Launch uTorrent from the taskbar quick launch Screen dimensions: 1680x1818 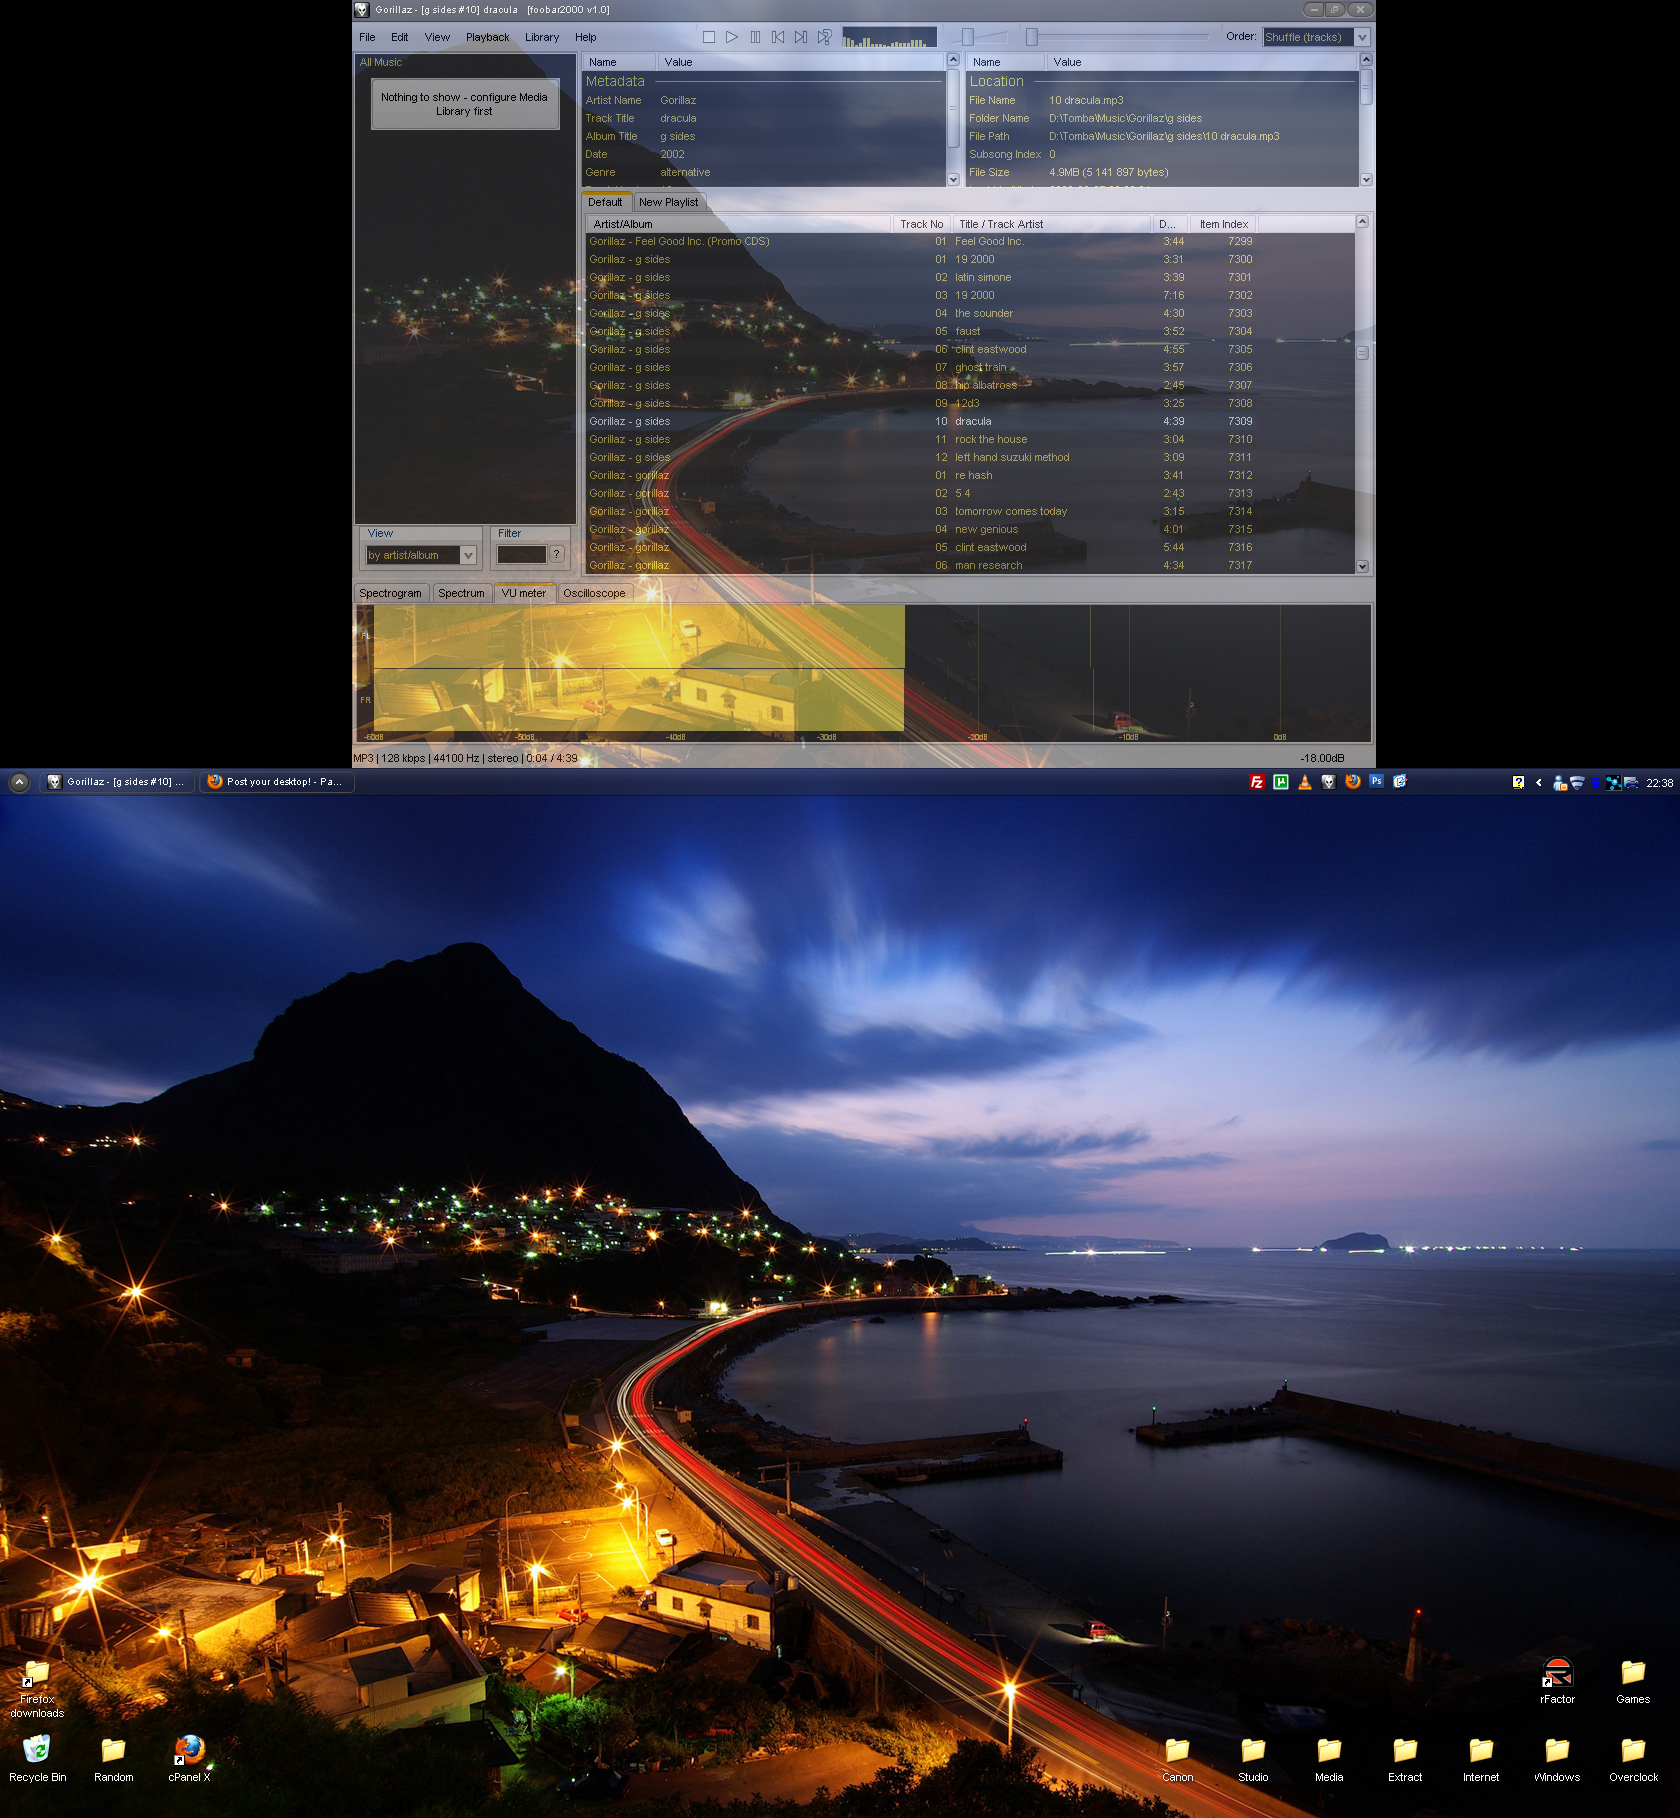point(1281,782)
